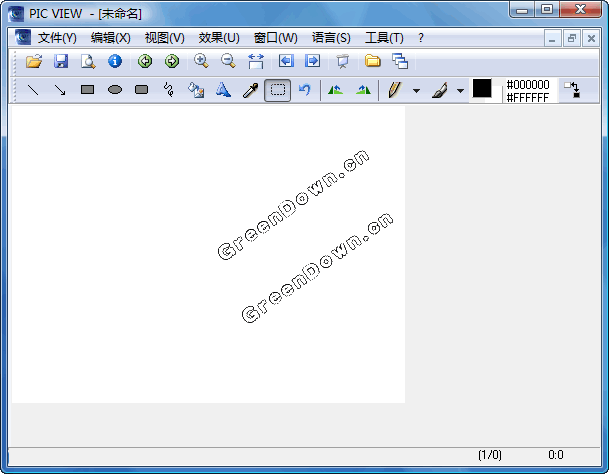Select the Rounded rectangle tool
Screen dimensions: 609x474
(141, 90)
